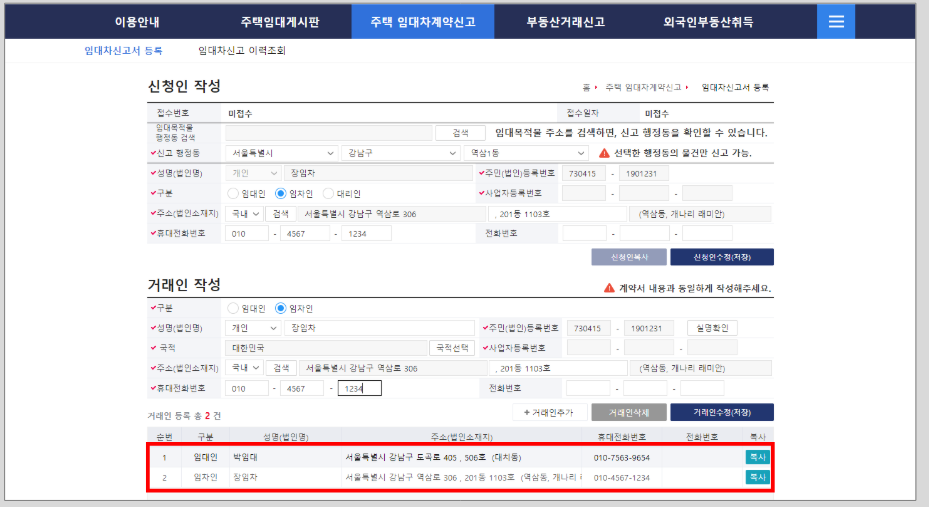Open the applicant 개인 type dropdown
Viewport: 929px width, 507px height.
pyautogui.click(x=253, y=174)
